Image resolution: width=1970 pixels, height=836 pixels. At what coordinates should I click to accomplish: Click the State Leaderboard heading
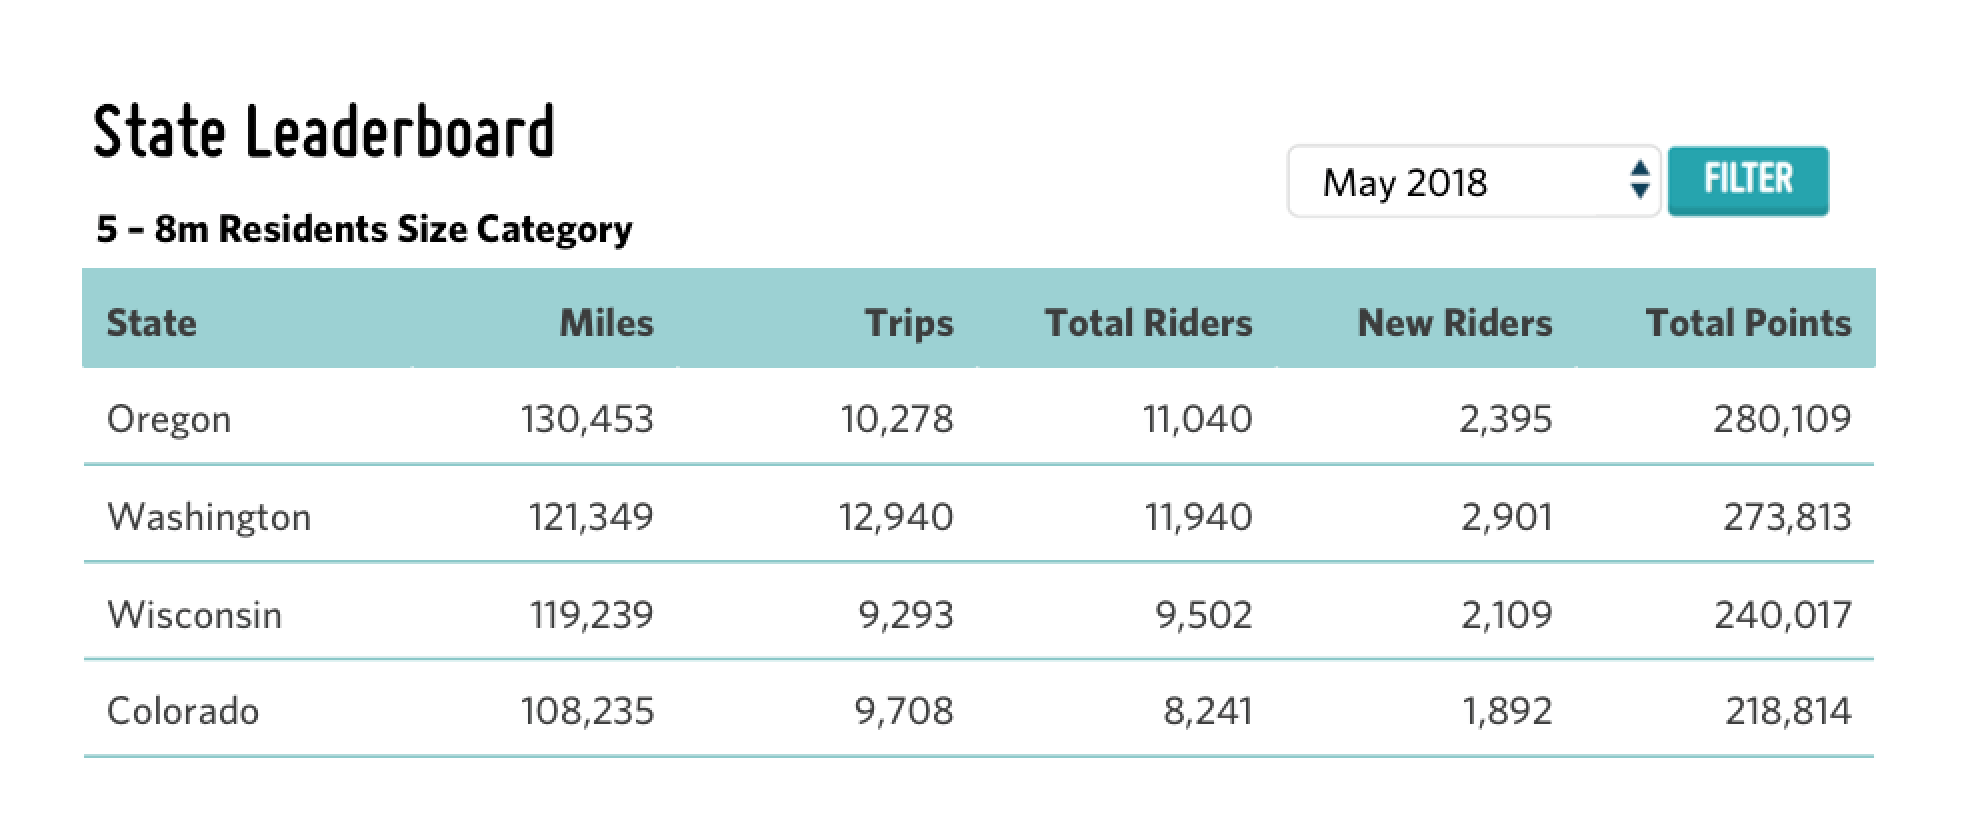pyautogui.click(x=324, y=131)
